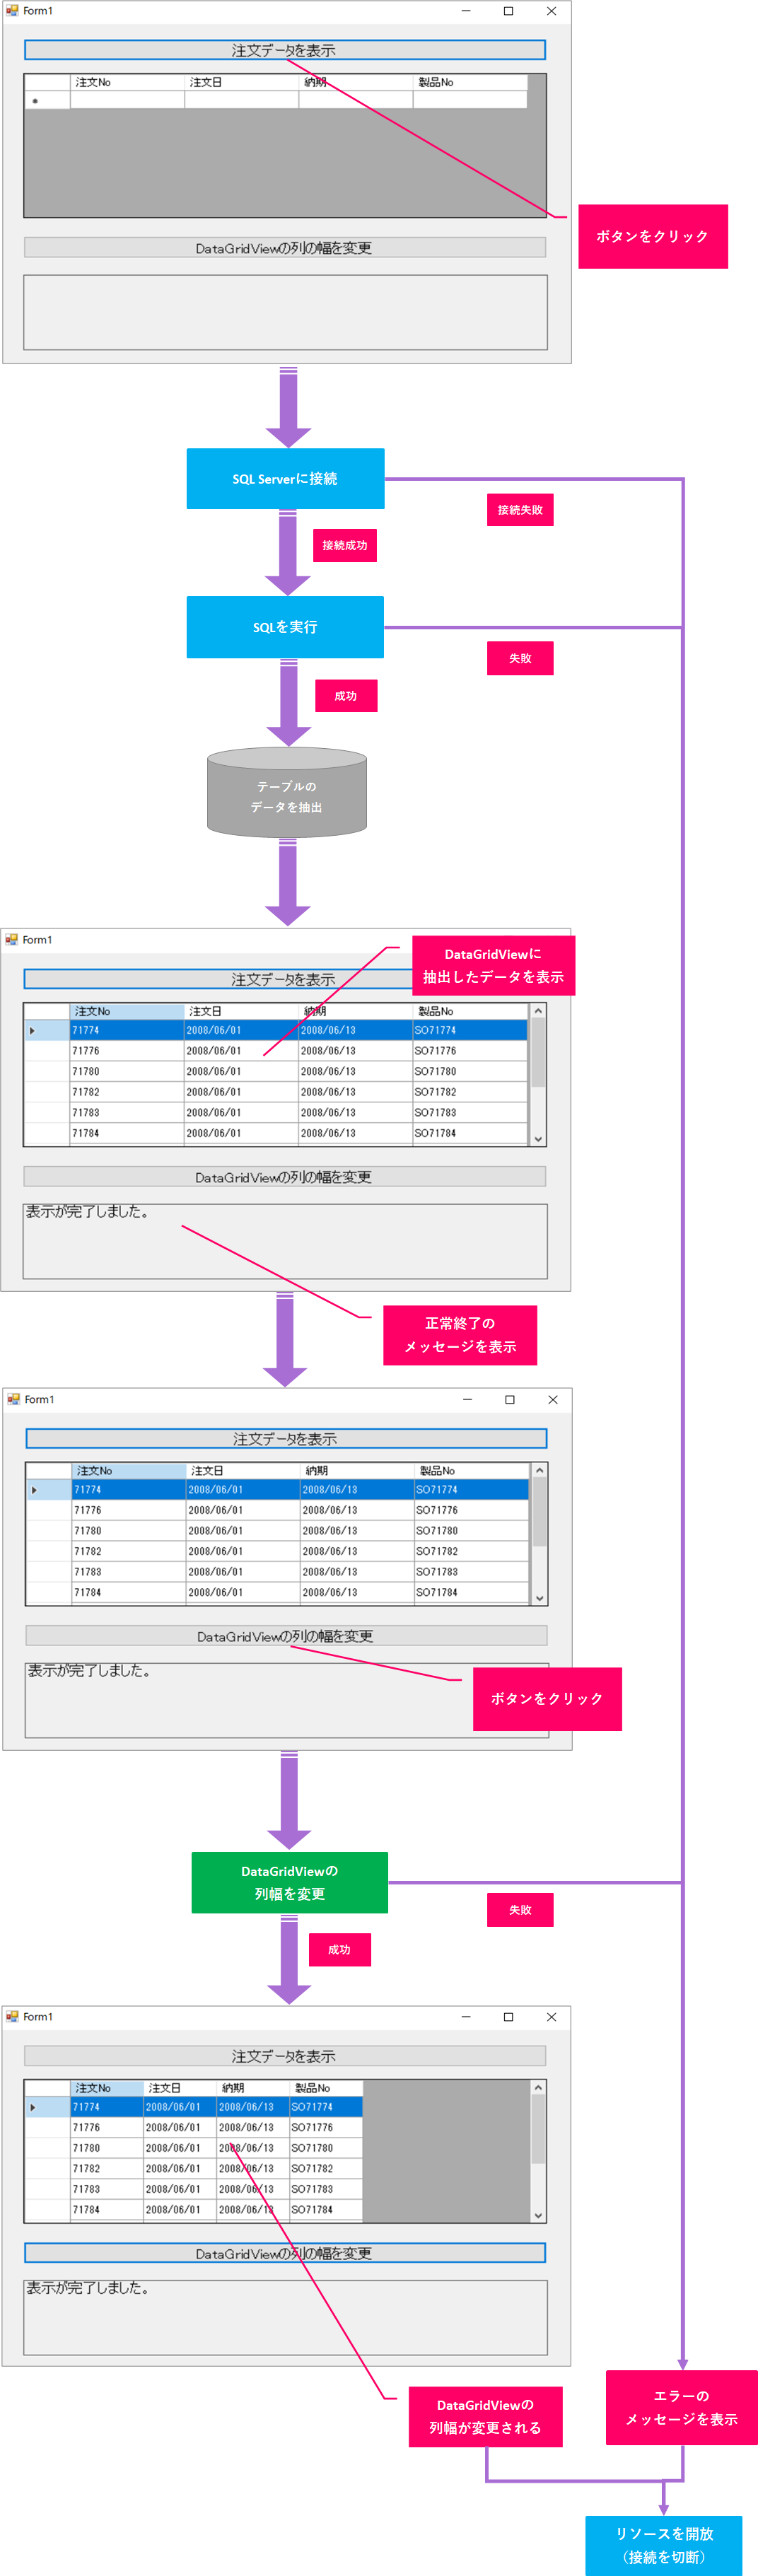
Task: Minimize the narrow-column Form1 window
Action: tap(466, 2017)
